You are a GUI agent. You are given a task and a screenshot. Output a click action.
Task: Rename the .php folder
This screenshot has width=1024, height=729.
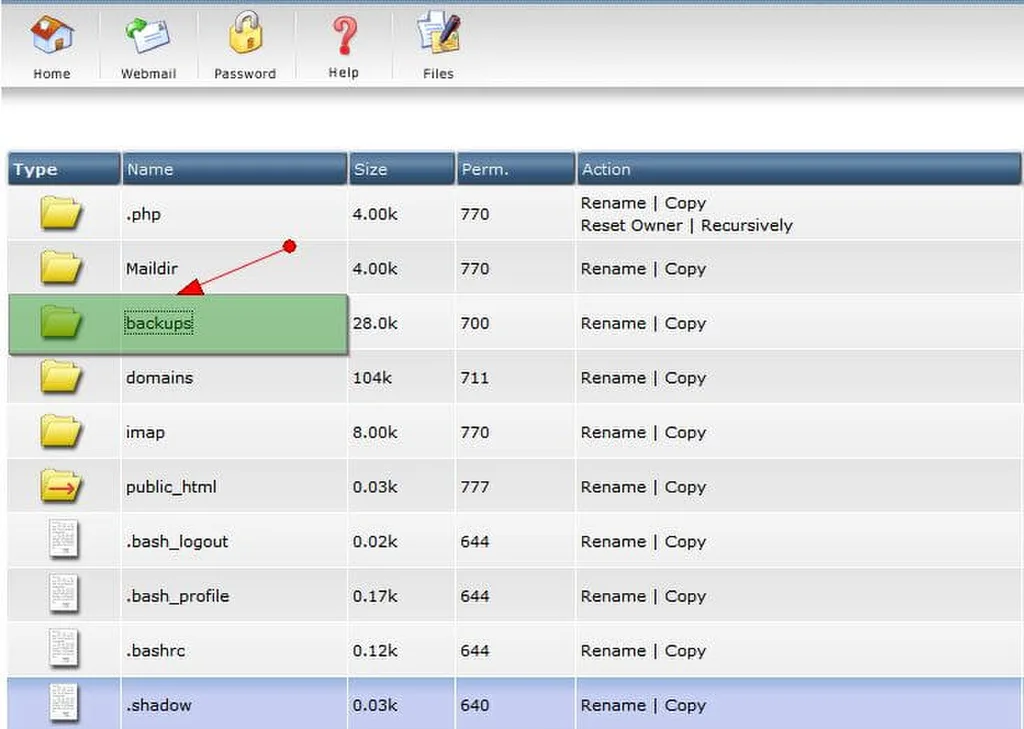[613, 203]
